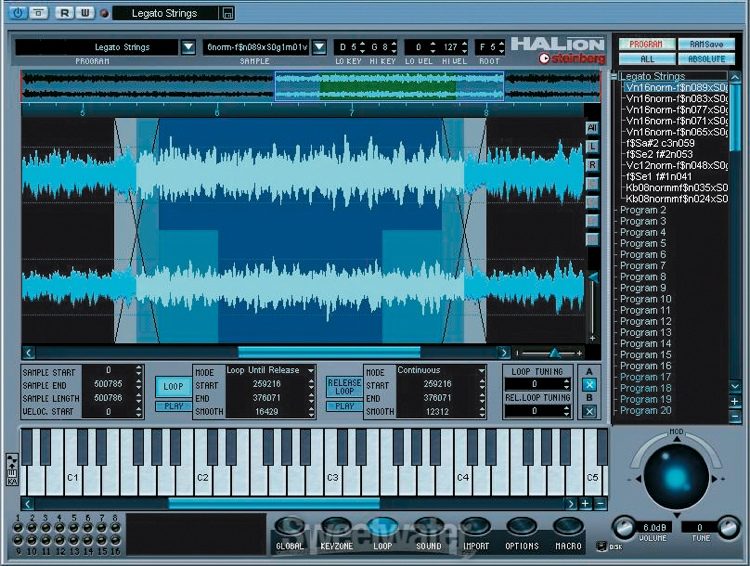The width and height of the screenshot is (750, 566).
Task: Adjust the horizontal zoom slider handle
Action: 554,353
